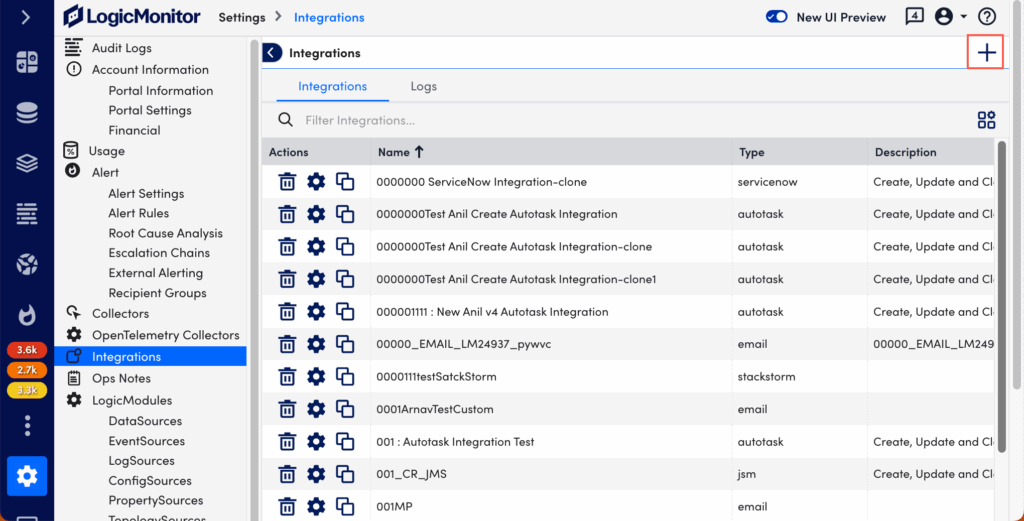Image resolution: width=1024 pixels, height=521 pixels.
Task: Switch to the Logs tab
Action: [423, 87]
